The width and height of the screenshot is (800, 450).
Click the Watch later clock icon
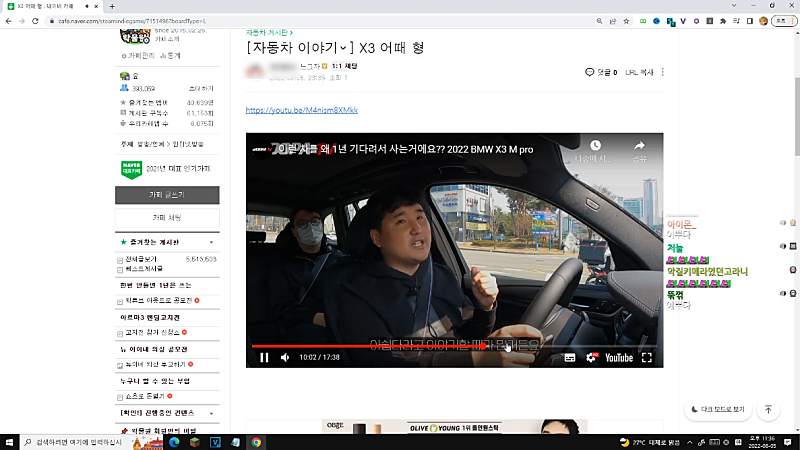(595, 146)
